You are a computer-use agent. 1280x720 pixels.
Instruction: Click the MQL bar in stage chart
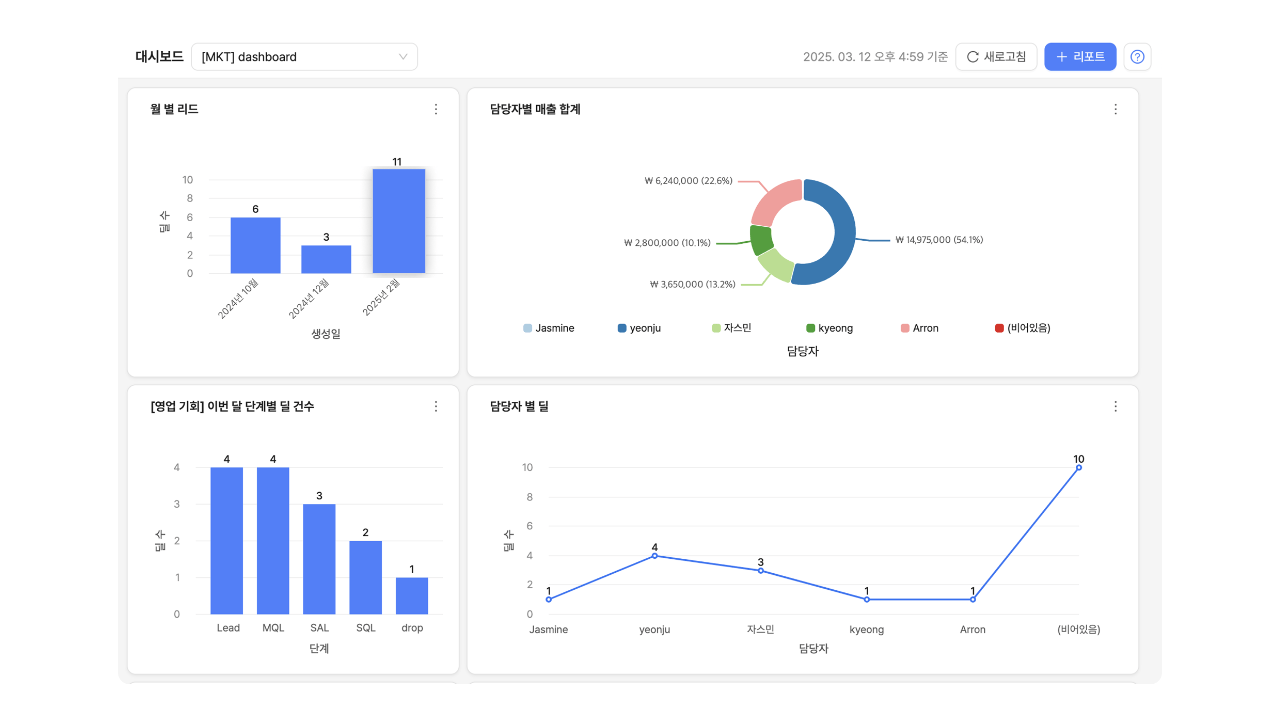coord(273,540)
